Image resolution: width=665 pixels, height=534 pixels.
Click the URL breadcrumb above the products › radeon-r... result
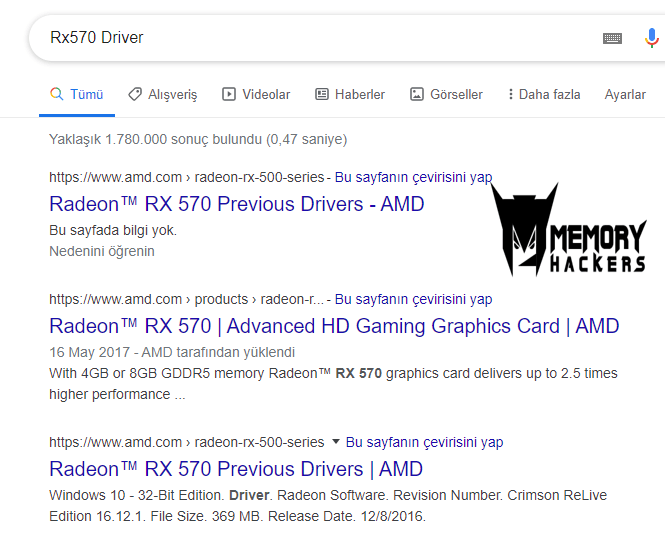(187, 299)
